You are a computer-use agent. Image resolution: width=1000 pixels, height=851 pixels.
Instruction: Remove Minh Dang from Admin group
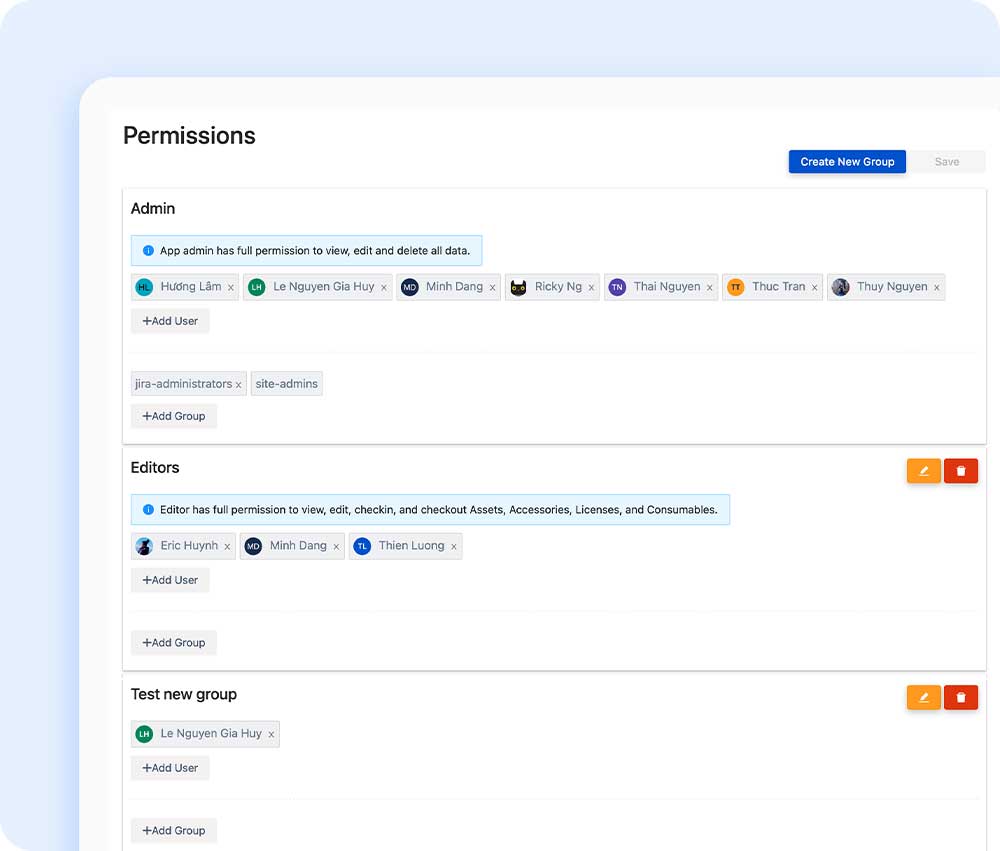pos(492,288)
